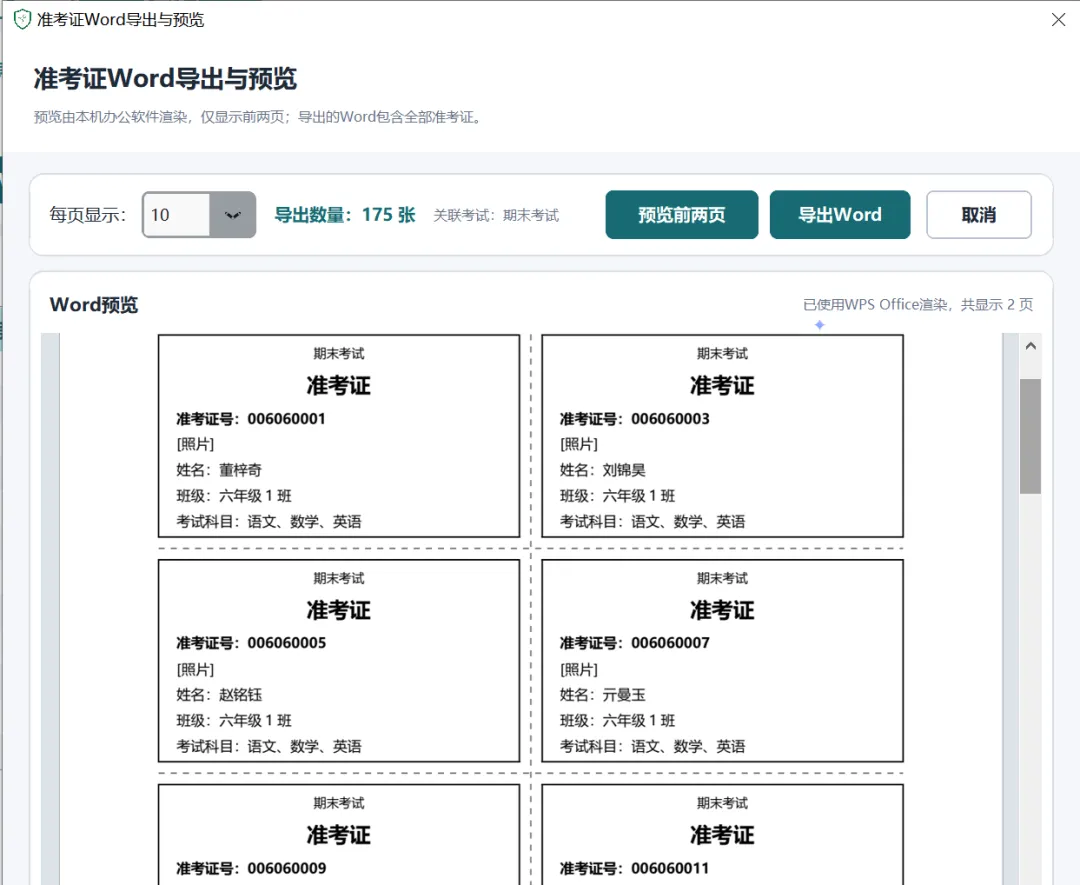Select admission card number 006060005
The width and height of the screenshot is (1080, 885).
(x=251, y=643)
